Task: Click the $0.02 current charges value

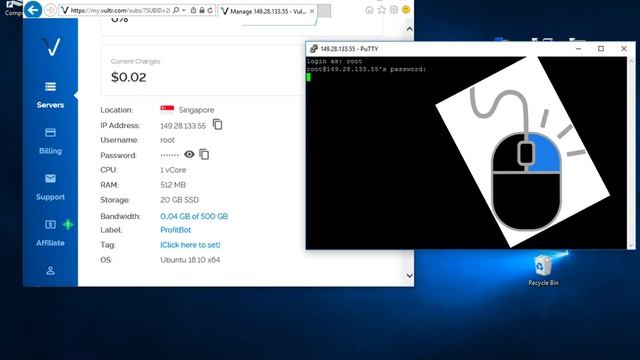Action: 129,77
